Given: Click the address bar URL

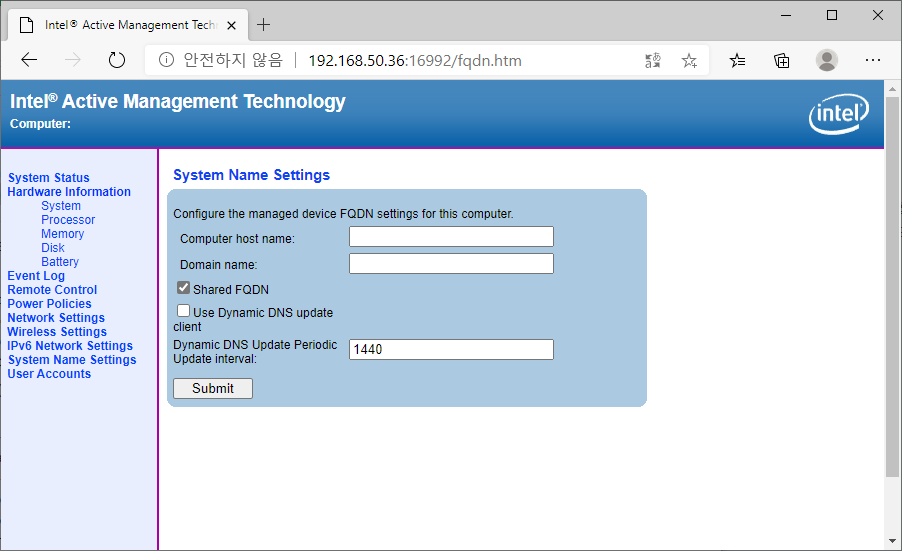Looking at the screenshot, I should 415,60.
